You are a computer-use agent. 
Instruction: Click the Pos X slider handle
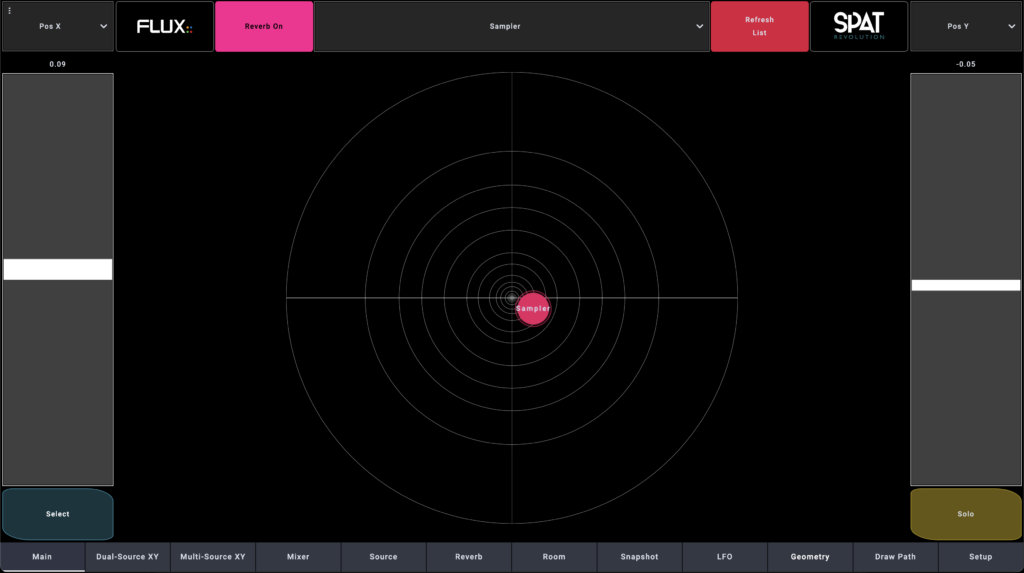coord(57,269)
